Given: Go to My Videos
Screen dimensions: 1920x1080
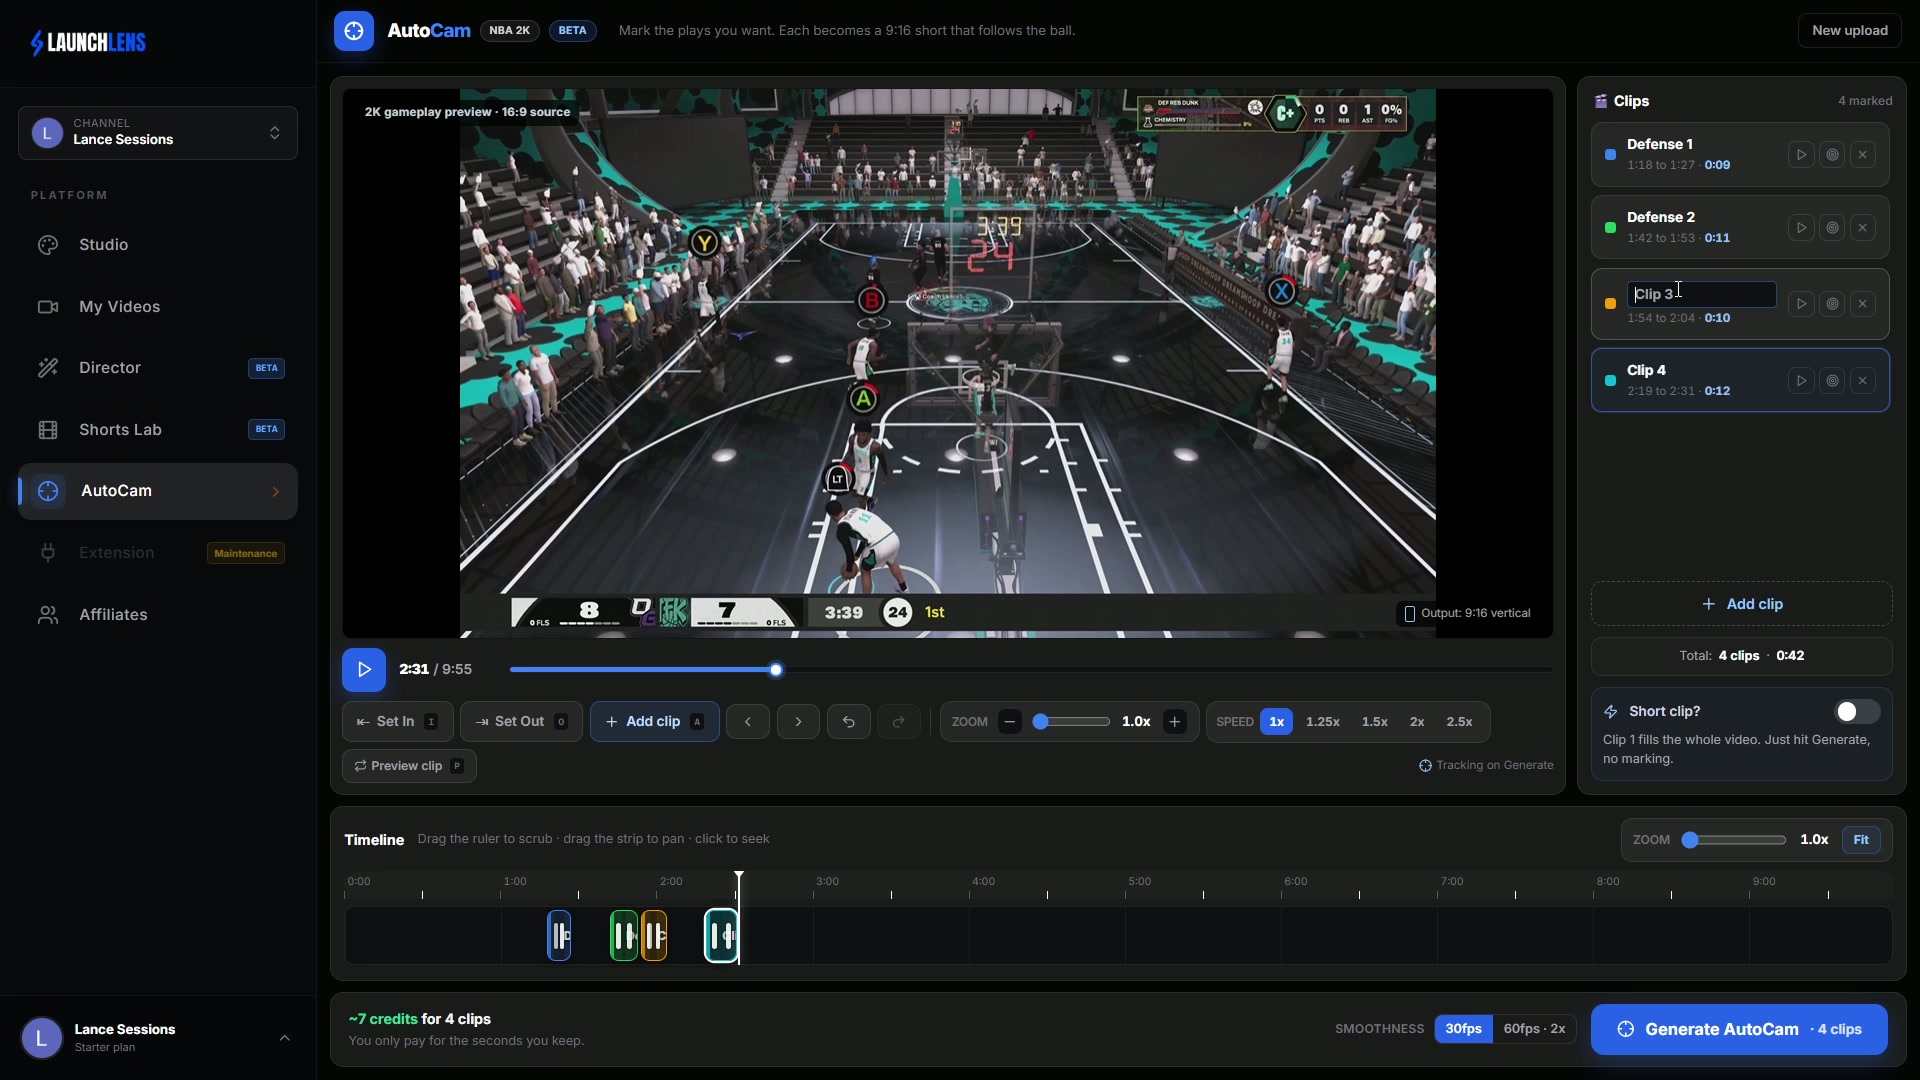Looking at the screenshot, I should (x=158, y=307).
